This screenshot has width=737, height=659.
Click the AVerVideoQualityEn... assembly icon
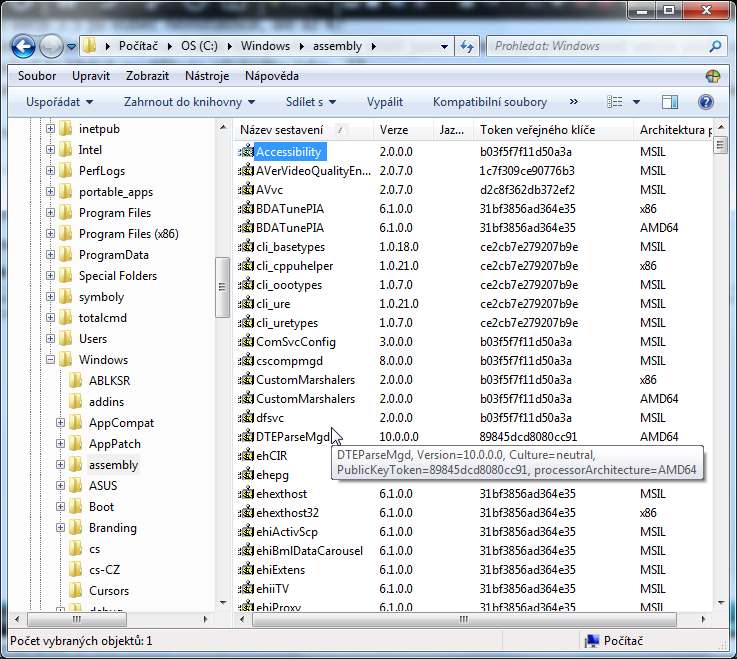pos(246,171)
